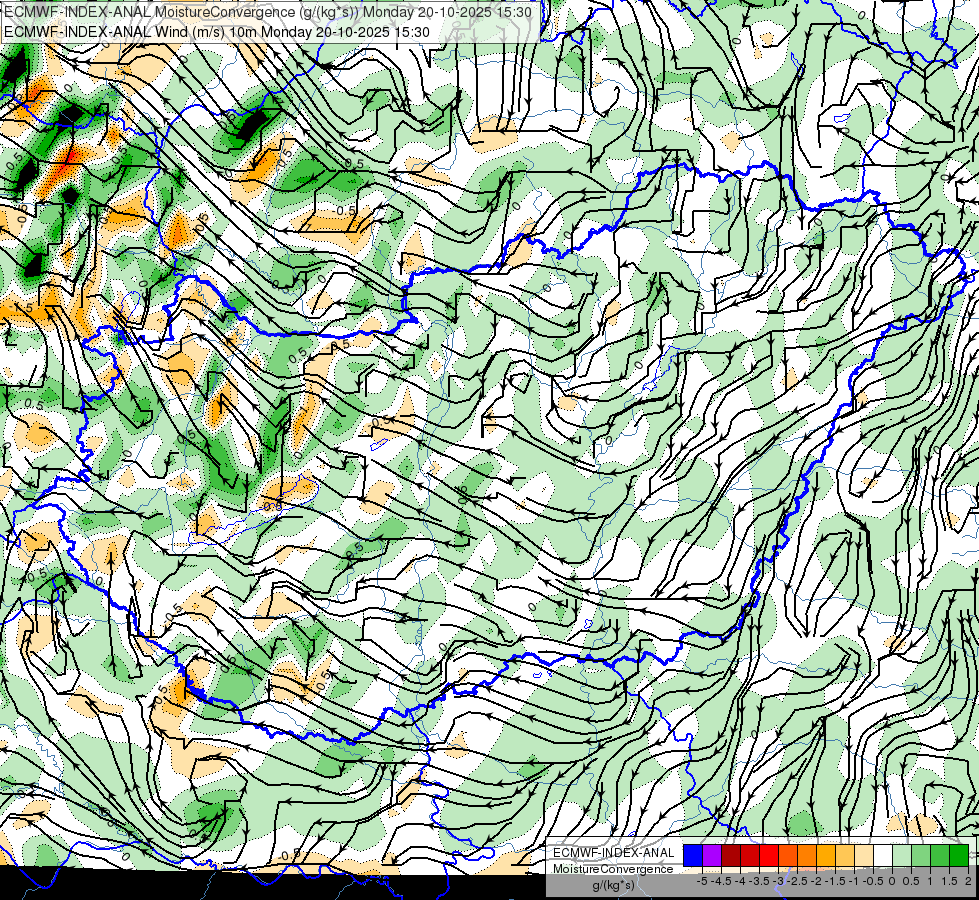Click the legend tick value -3.5
Screen dimensions: 979x900
(x=758, y=881)
